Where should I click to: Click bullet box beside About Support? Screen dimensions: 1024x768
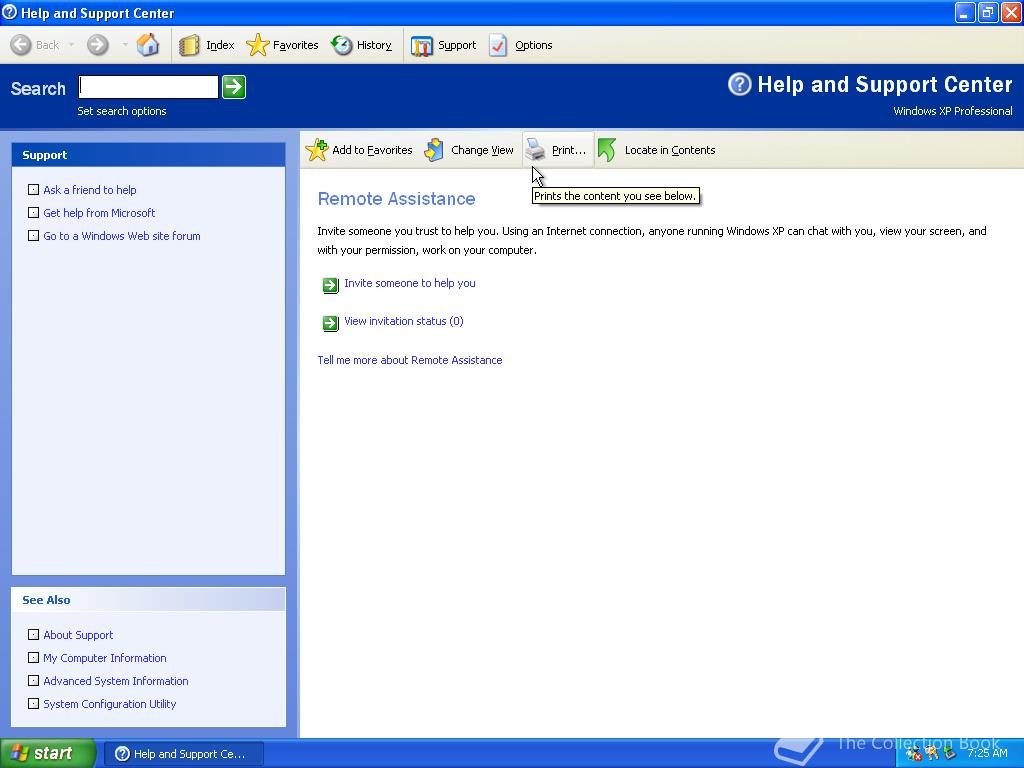[33, 634]
